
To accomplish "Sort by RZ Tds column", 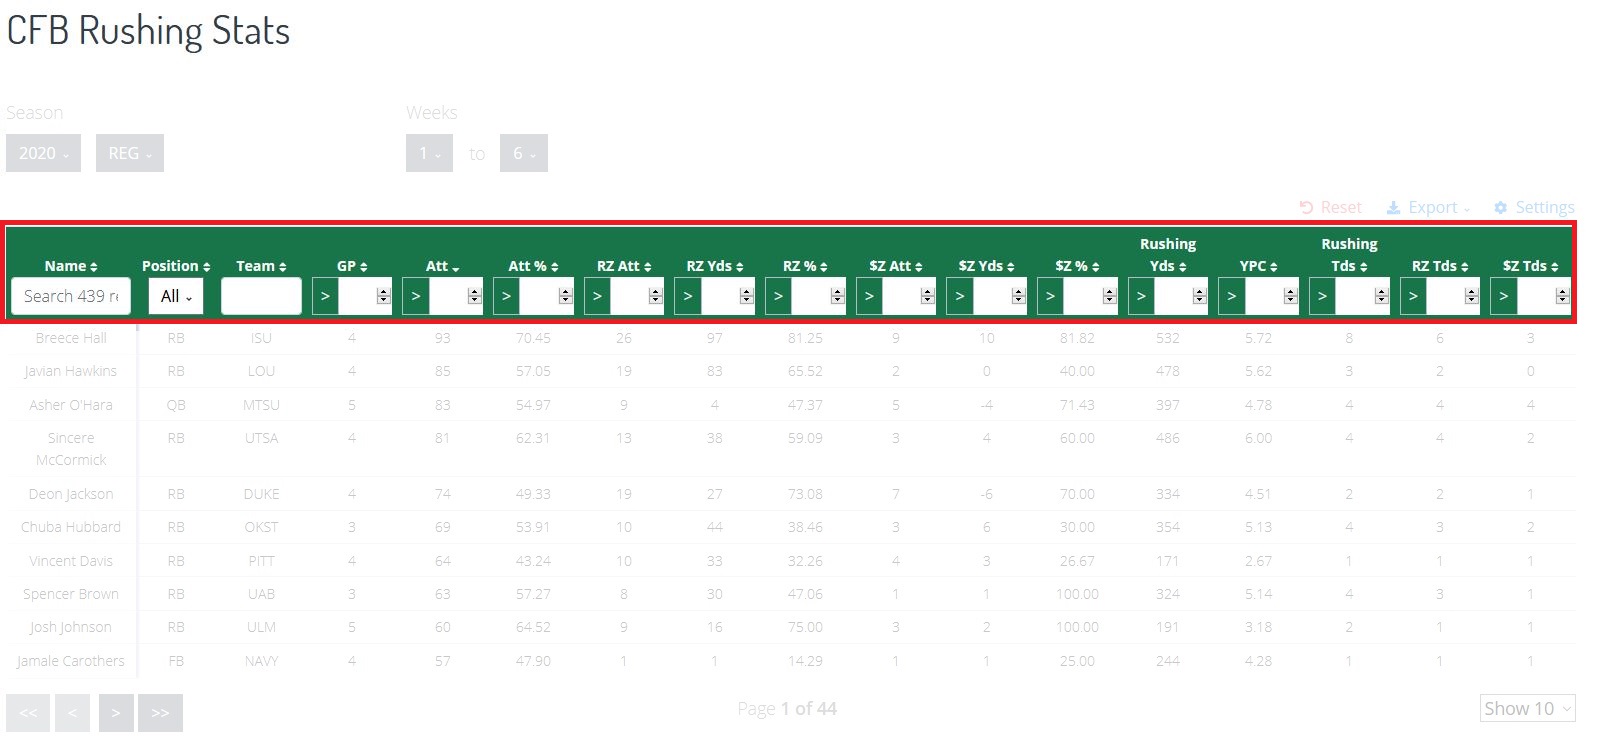I will pyautogui.click(x=1439, y=266).
